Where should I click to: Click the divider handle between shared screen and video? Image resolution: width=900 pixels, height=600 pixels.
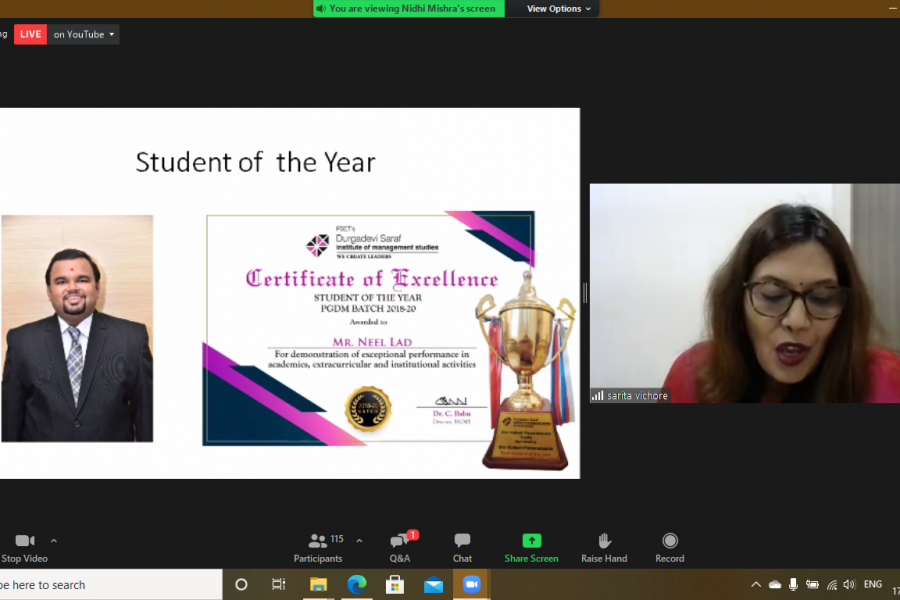click(585, 293)
